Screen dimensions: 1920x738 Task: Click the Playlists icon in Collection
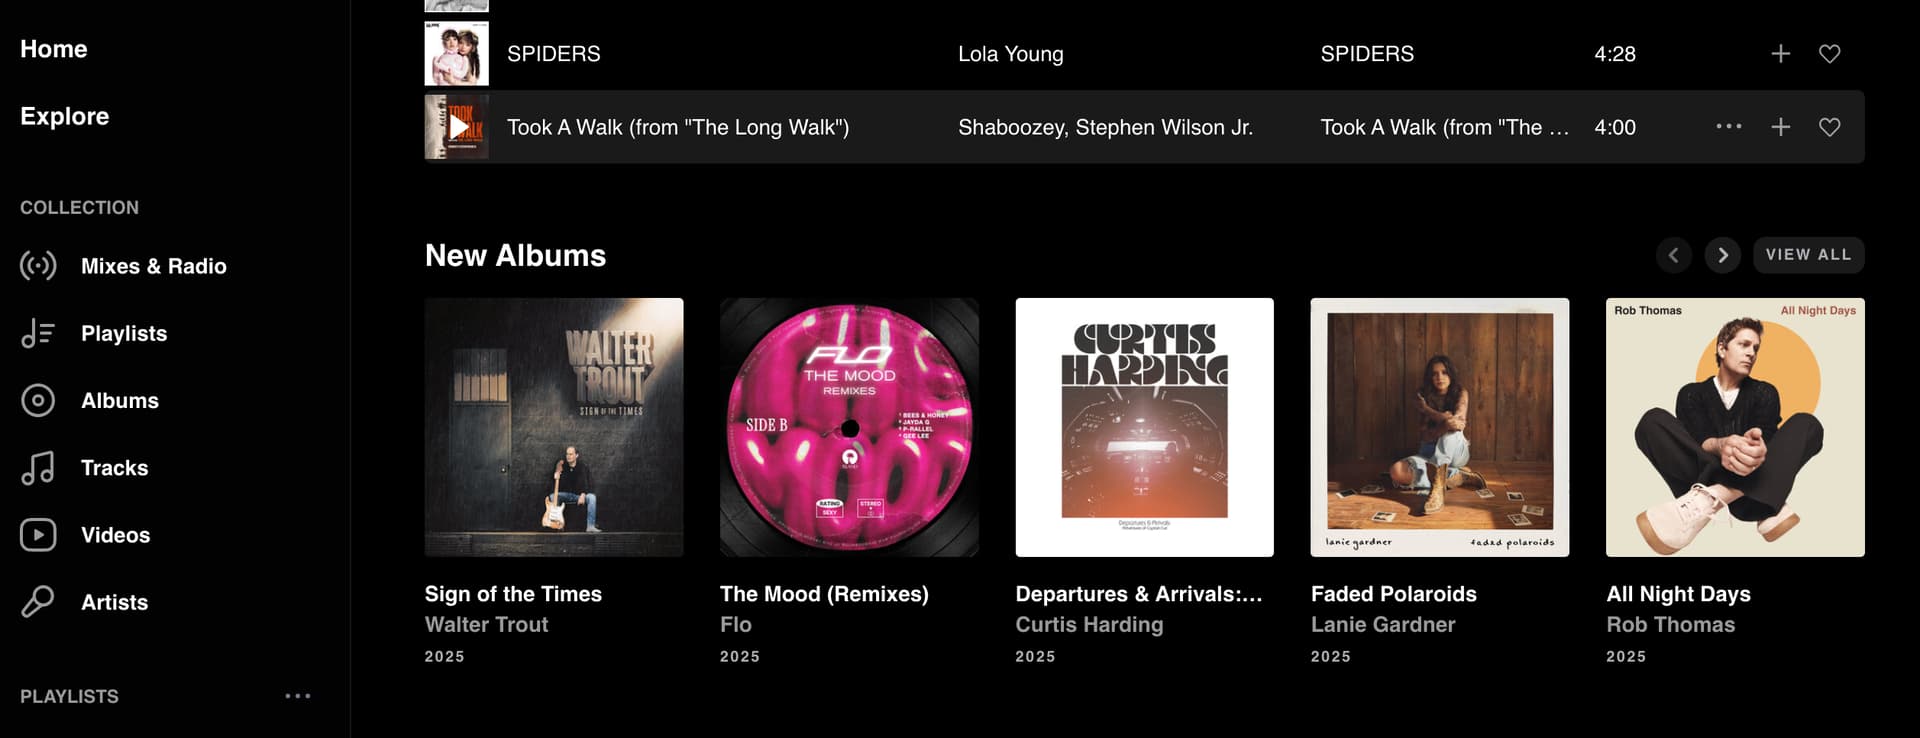[38, 333]
